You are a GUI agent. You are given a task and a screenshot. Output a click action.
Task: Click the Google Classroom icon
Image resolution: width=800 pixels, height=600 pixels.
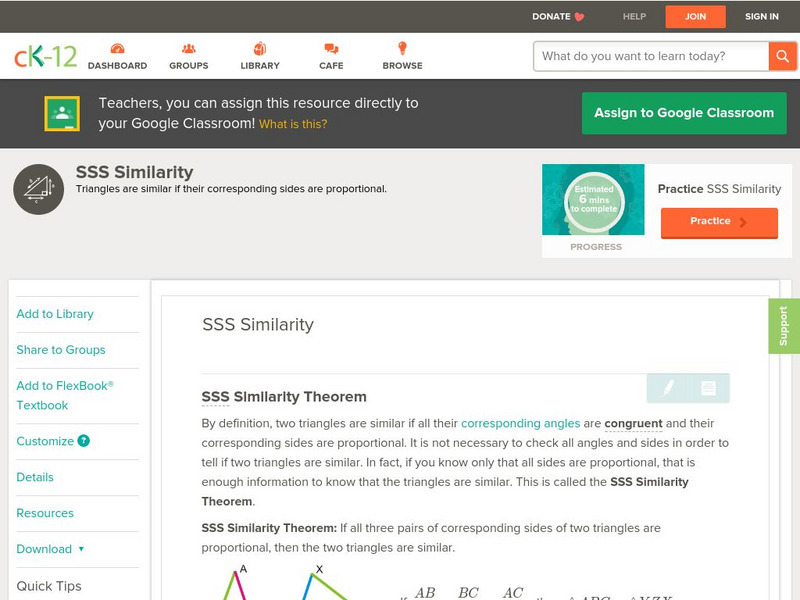point(62,113)
